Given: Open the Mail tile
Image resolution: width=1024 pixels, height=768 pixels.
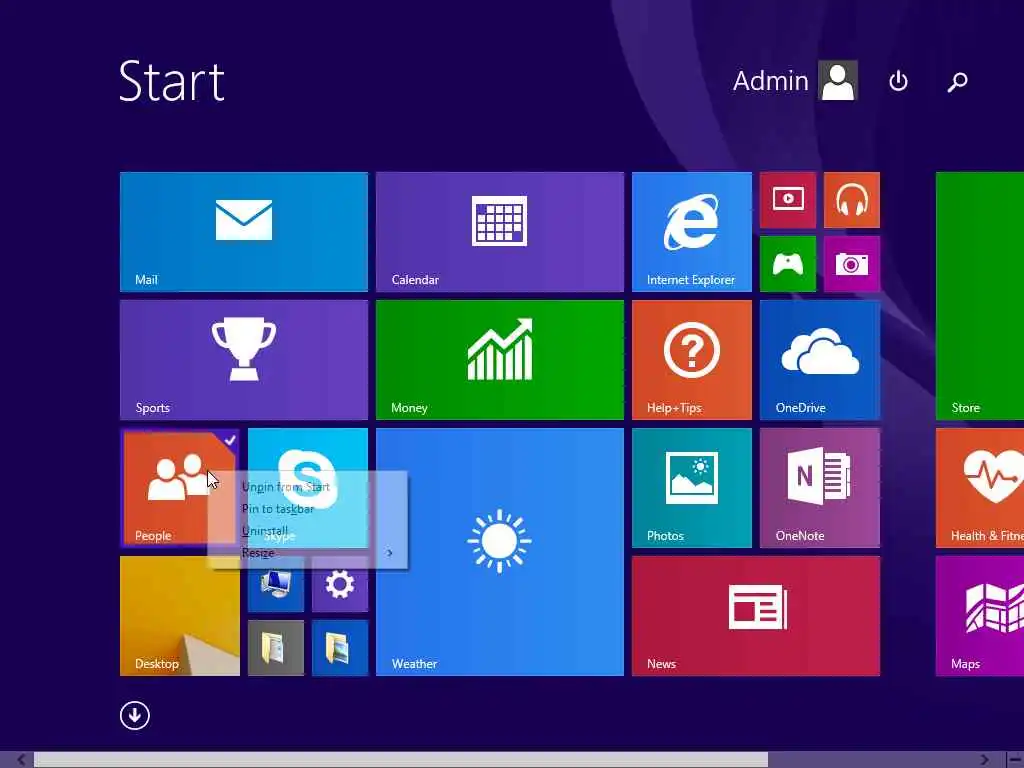Looking at the screenshot, I should [244, 232].
